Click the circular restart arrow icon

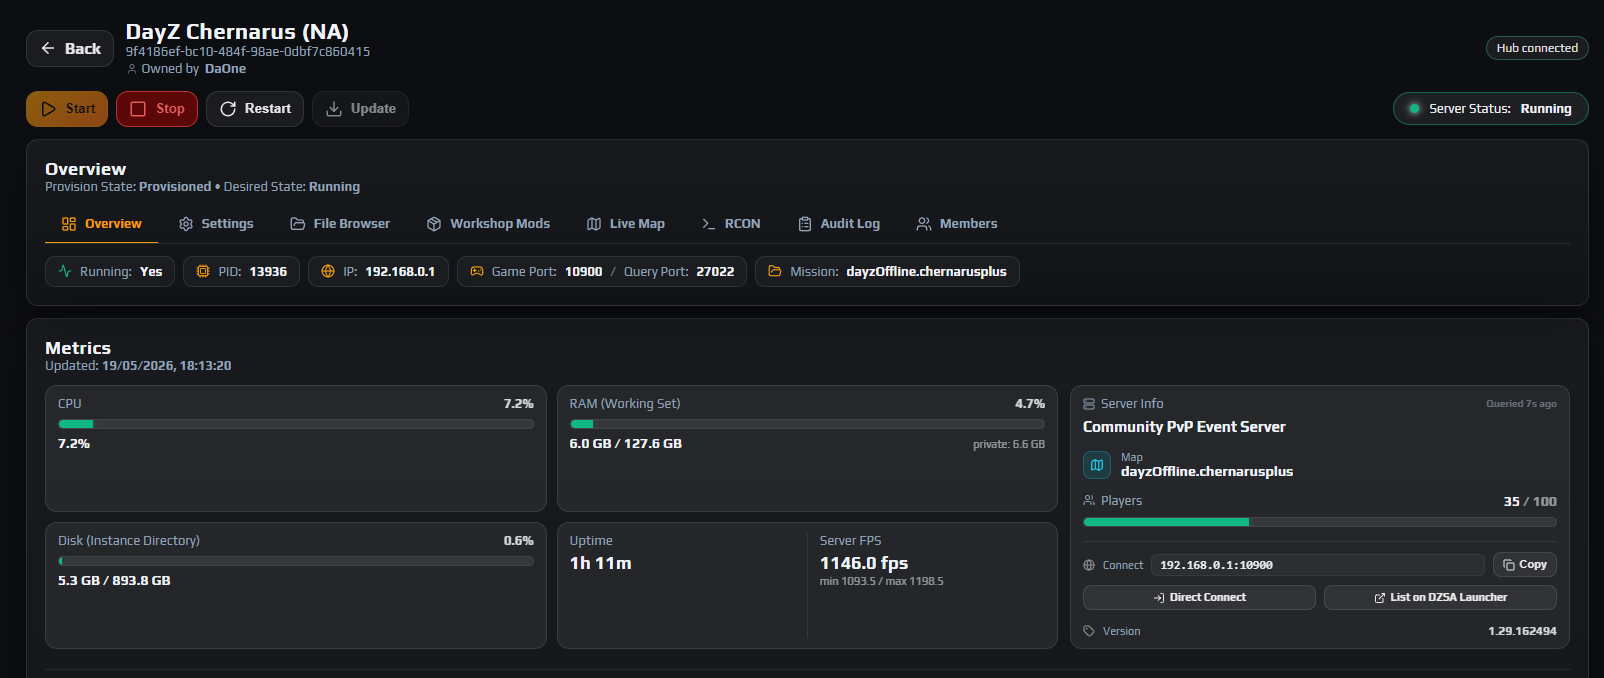(x=228, y=109)
